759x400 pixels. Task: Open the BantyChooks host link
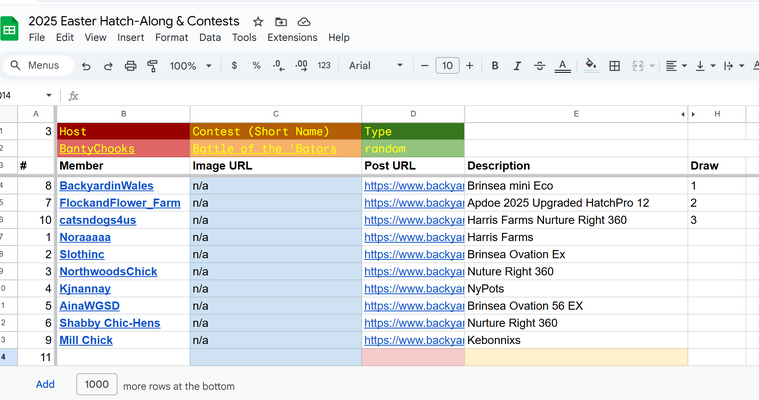[x=97, y=149]
